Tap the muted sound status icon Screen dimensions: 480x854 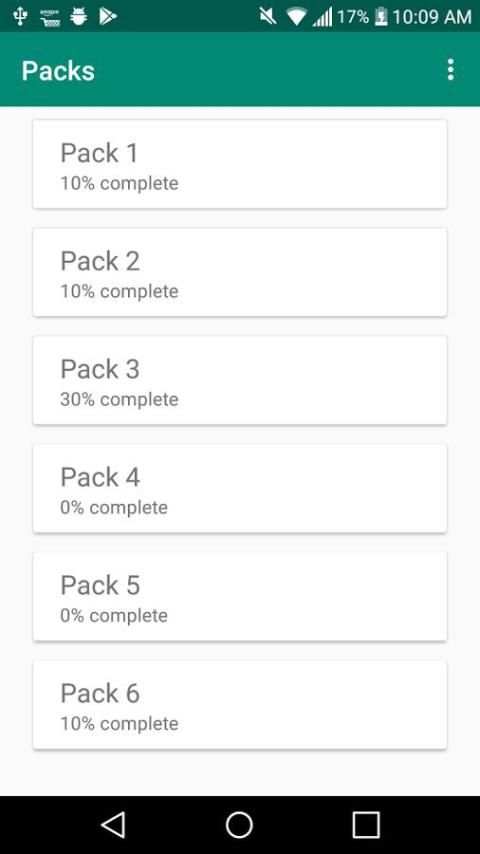[268, 16]
